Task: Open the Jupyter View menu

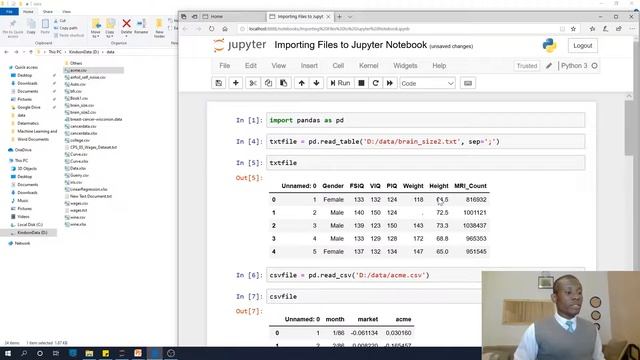Action: pyautogui.click(x=279, y=66)
